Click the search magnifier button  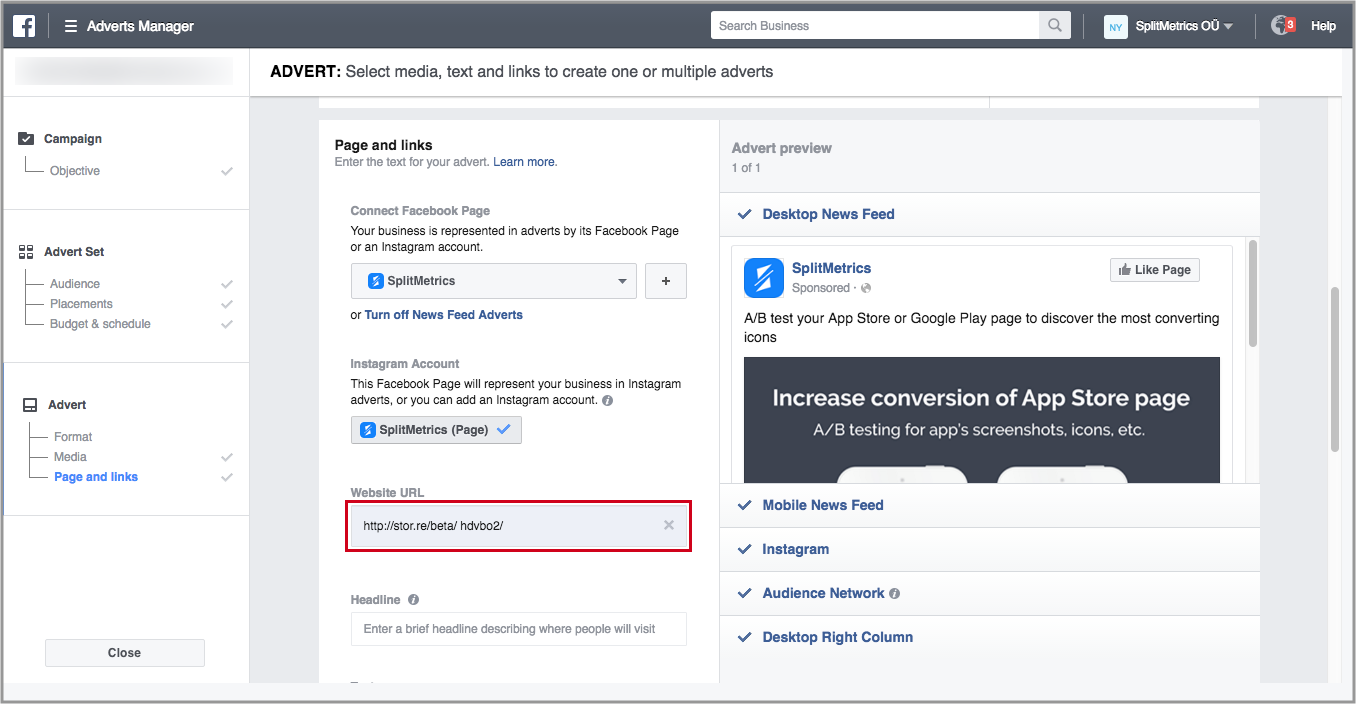point(1055,26)
